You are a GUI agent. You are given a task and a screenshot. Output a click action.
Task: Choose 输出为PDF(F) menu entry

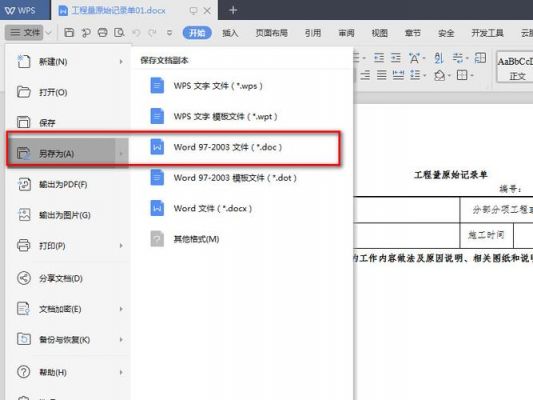coord(68,185)
